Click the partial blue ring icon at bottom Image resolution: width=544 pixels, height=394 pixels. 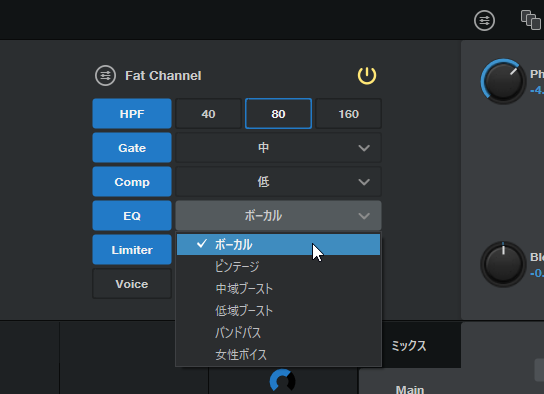tap(282, 381)
